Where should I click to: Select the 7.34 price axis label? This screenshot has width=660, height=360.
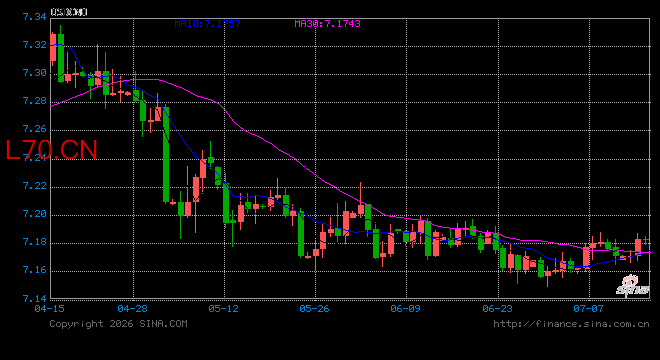coord(35,16)
